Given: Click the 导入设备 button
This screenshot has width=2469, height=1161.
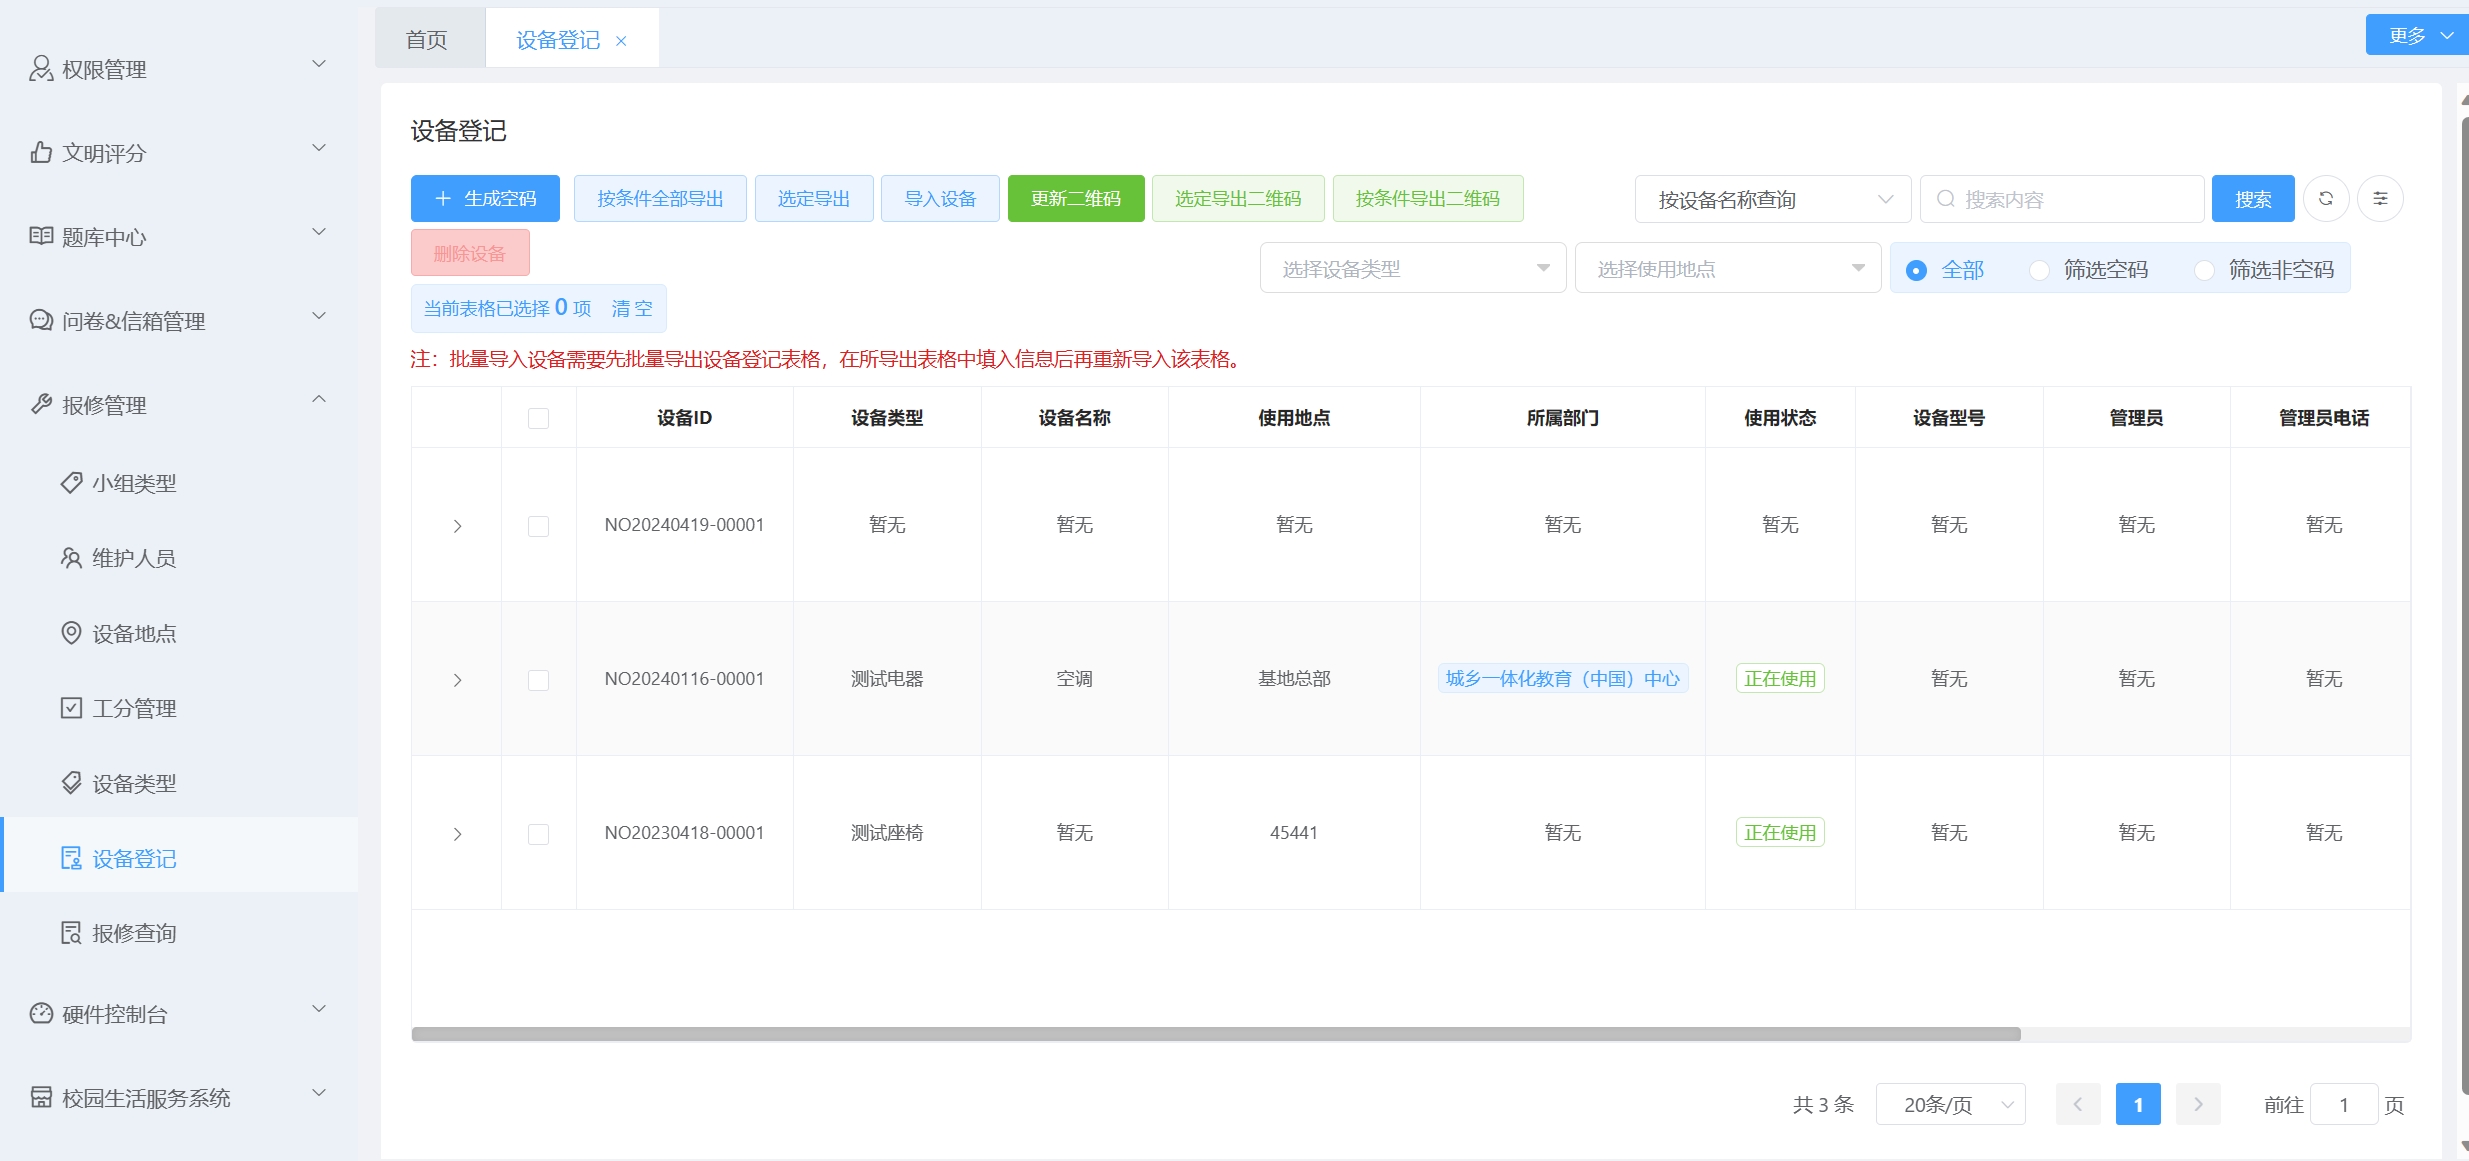Looking at the screenshot, I should click(x=940, y=198).
